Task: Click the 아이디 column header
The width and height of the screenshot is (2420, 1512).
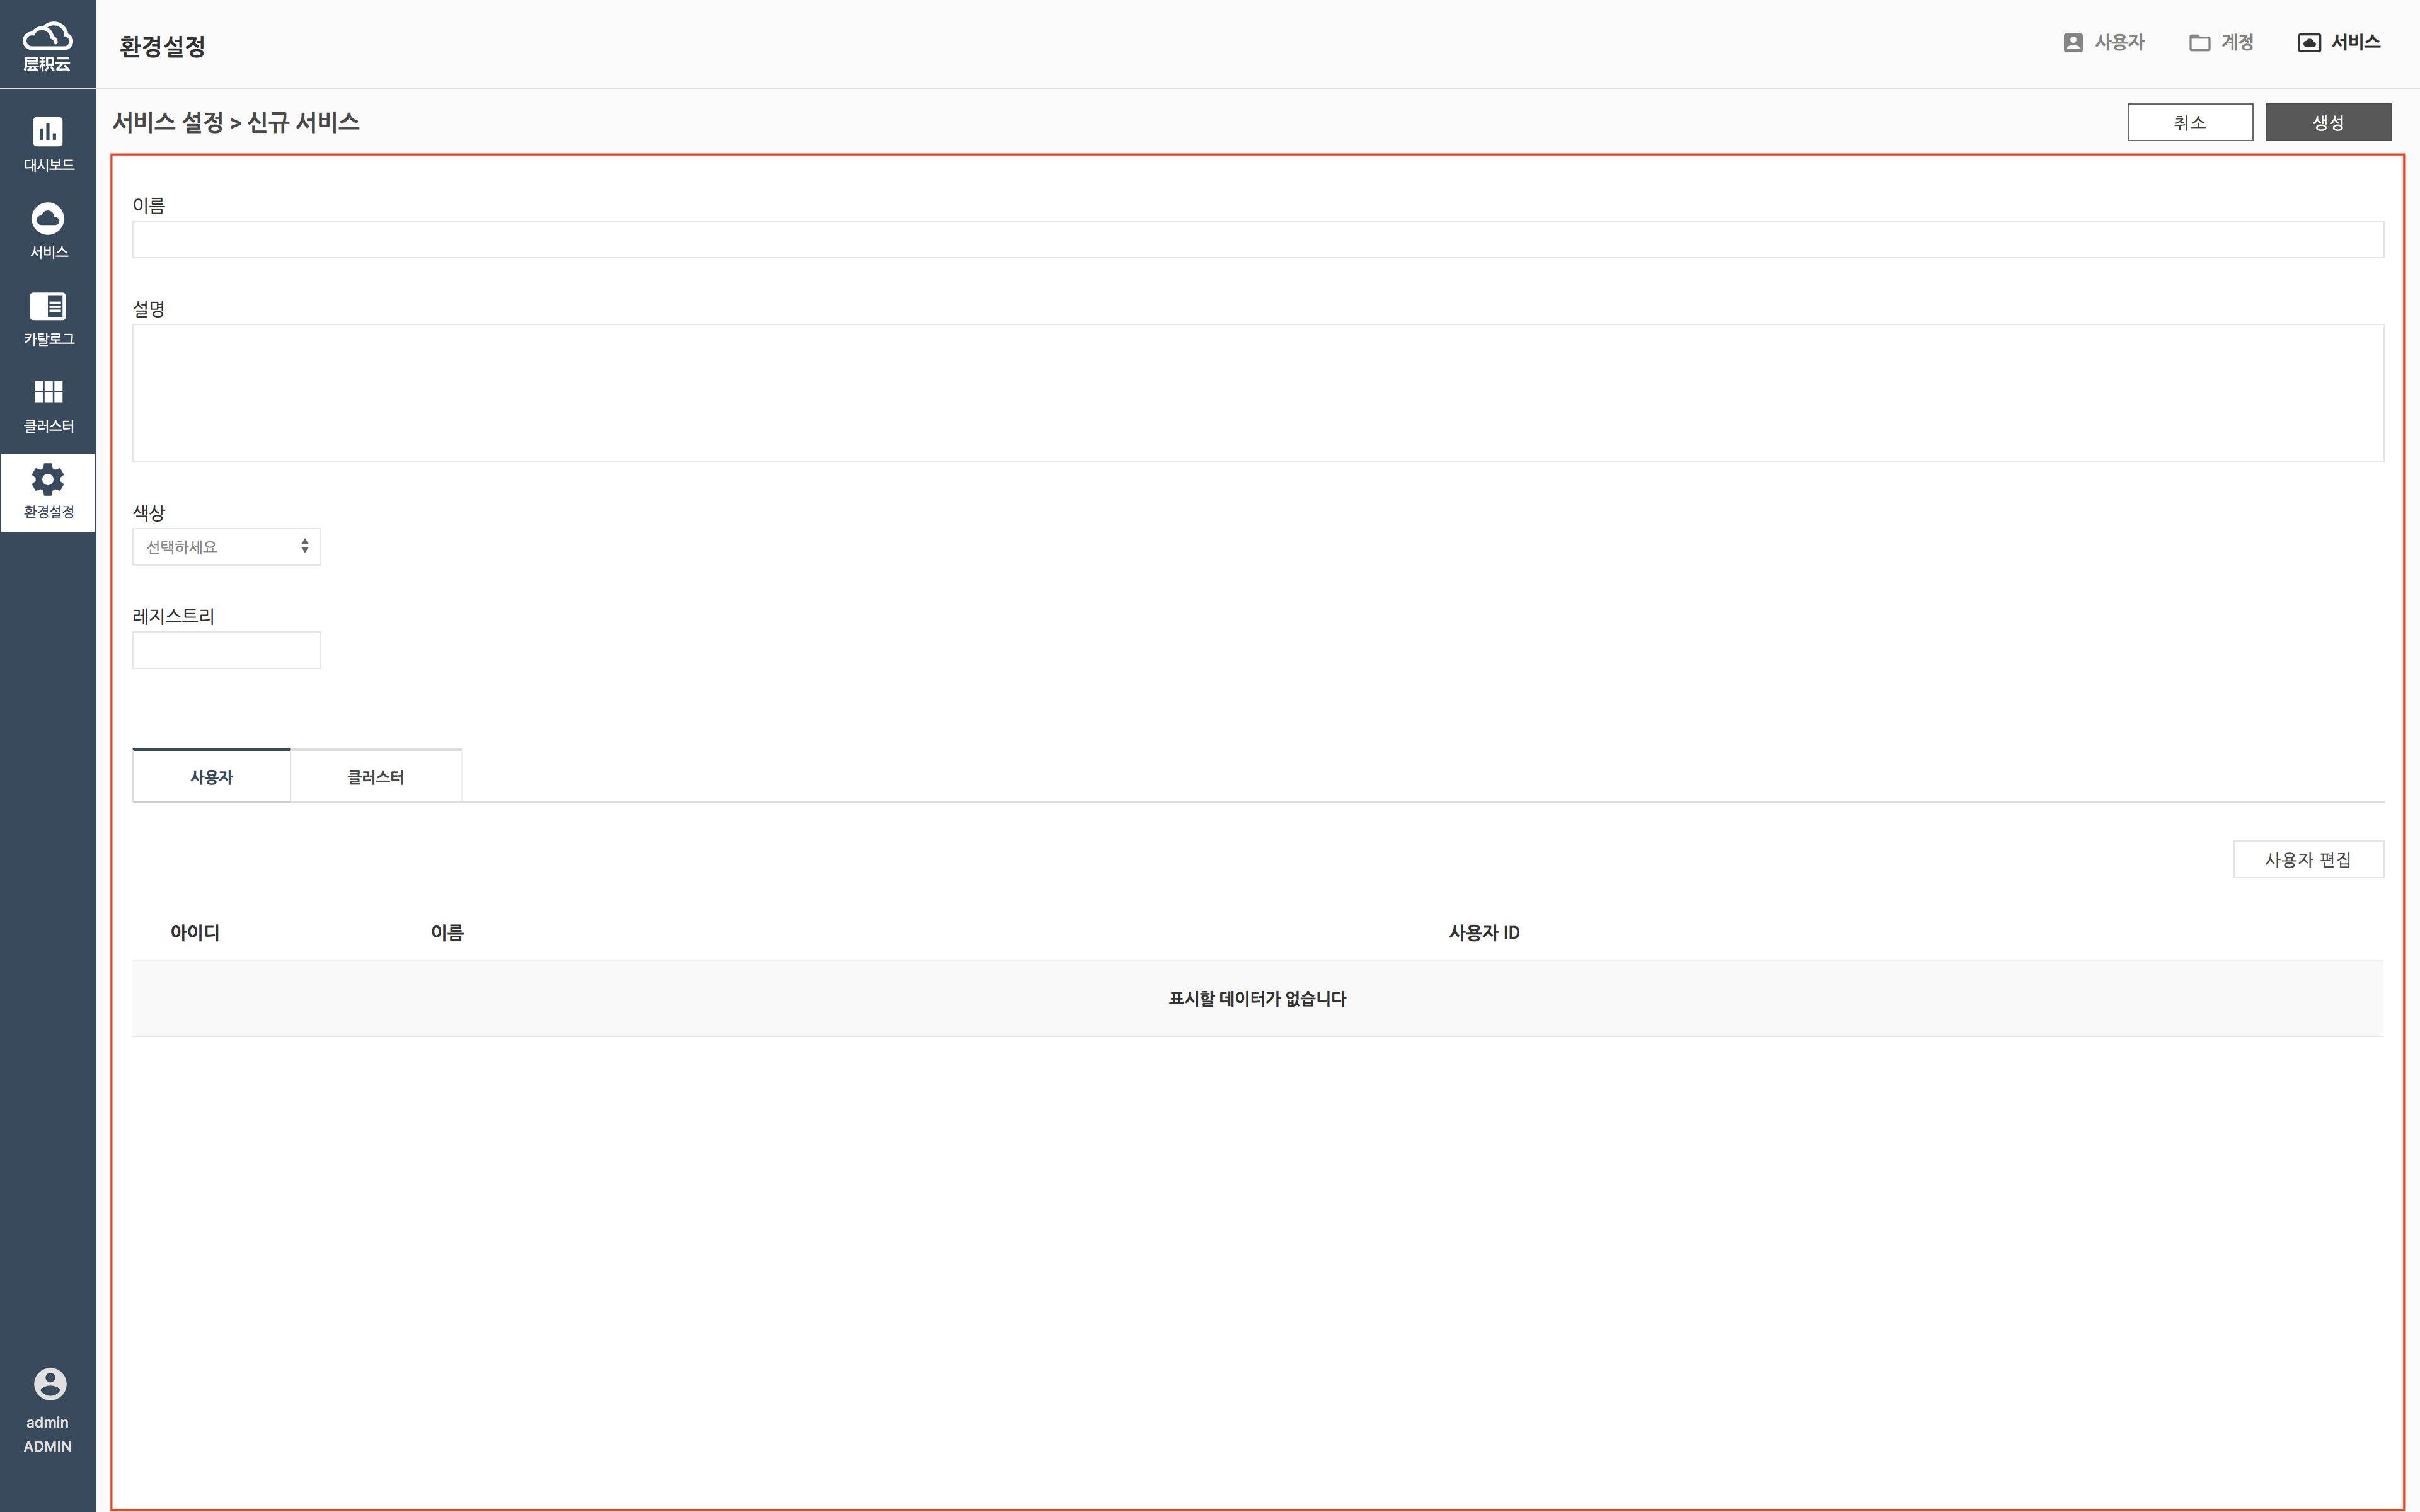Action: [195, 933]
